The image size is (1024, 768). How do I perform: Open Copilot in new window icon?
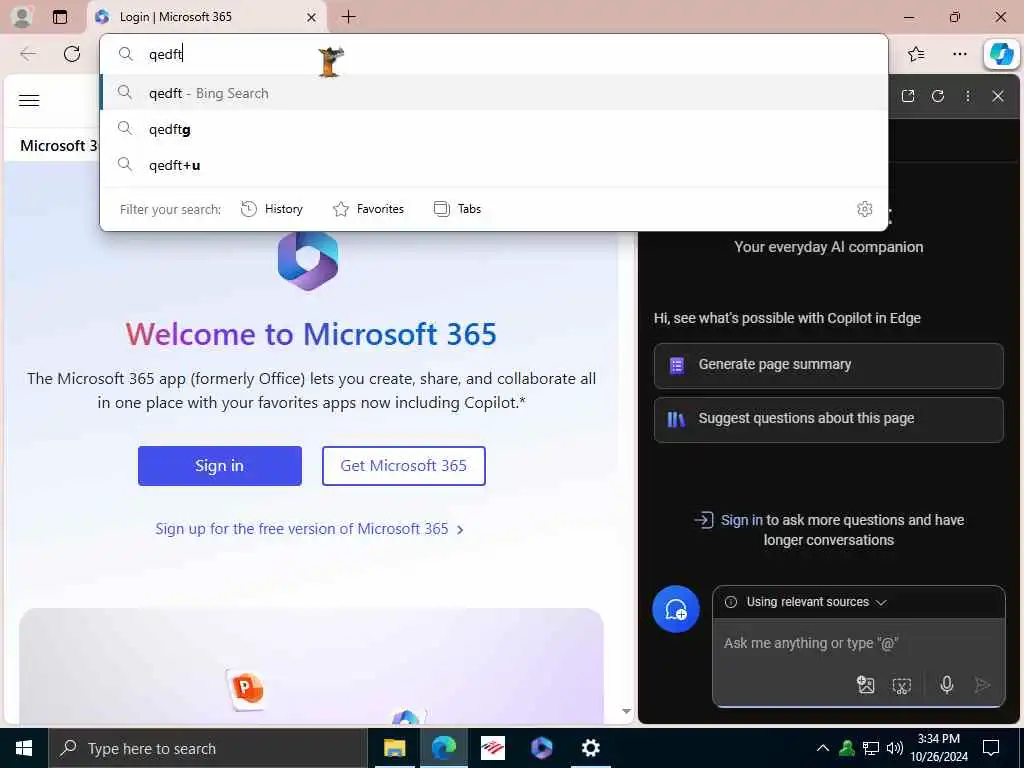908,96
